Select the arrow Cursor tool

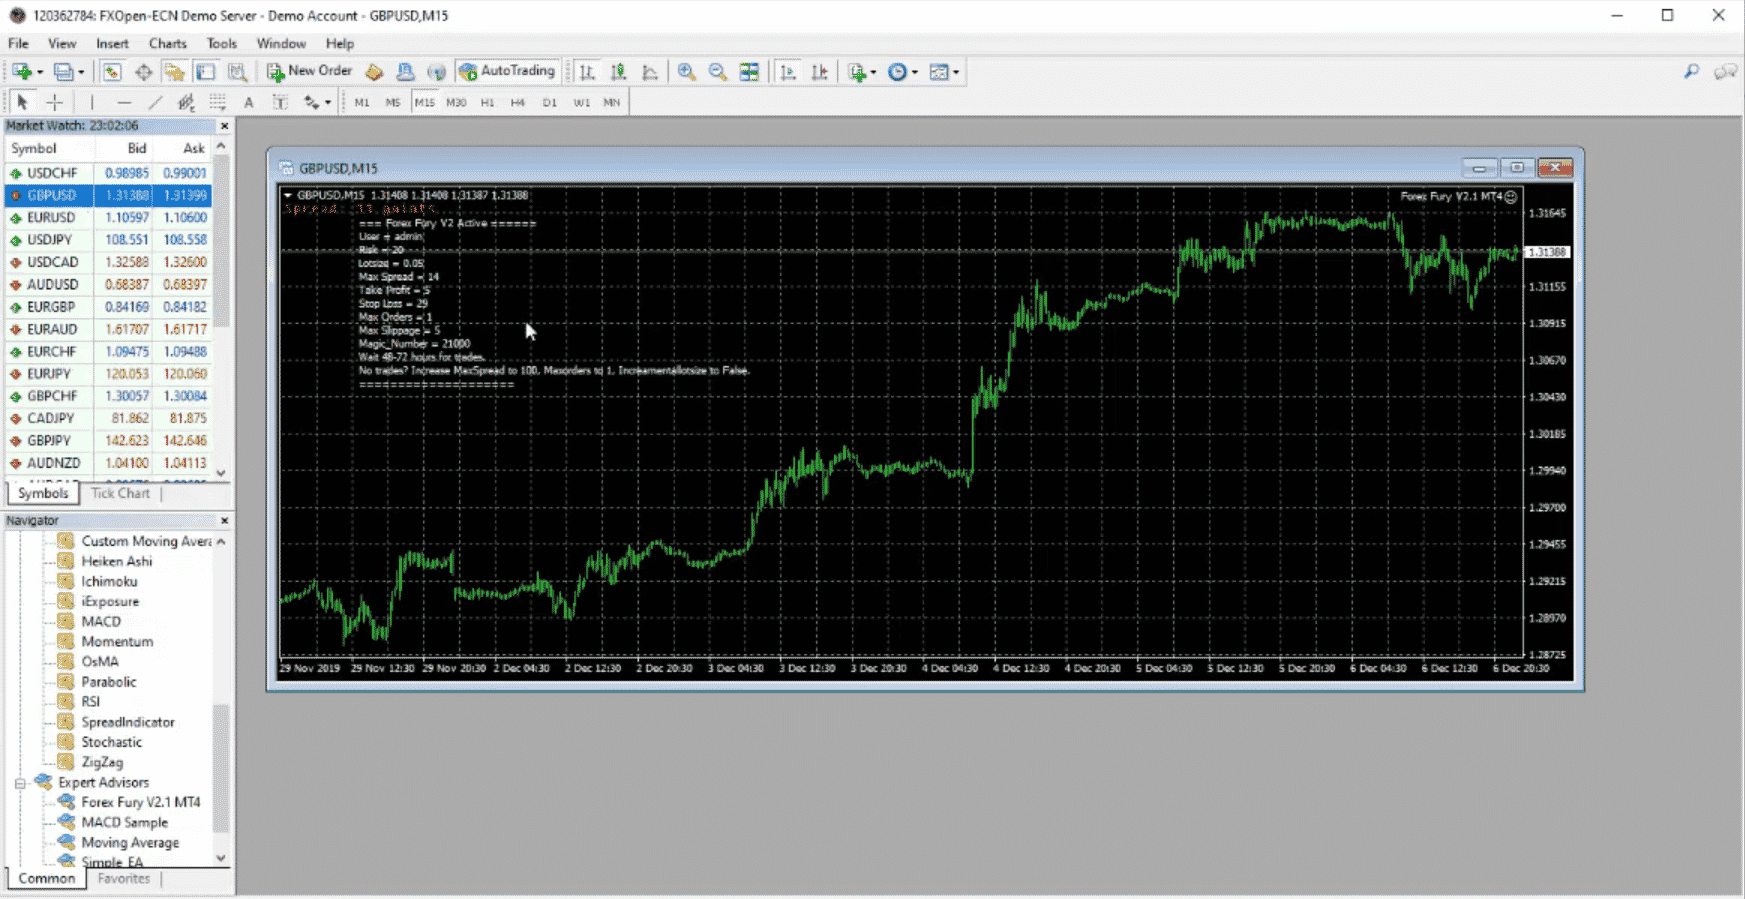pyautogui.click(x=22, y=102)
